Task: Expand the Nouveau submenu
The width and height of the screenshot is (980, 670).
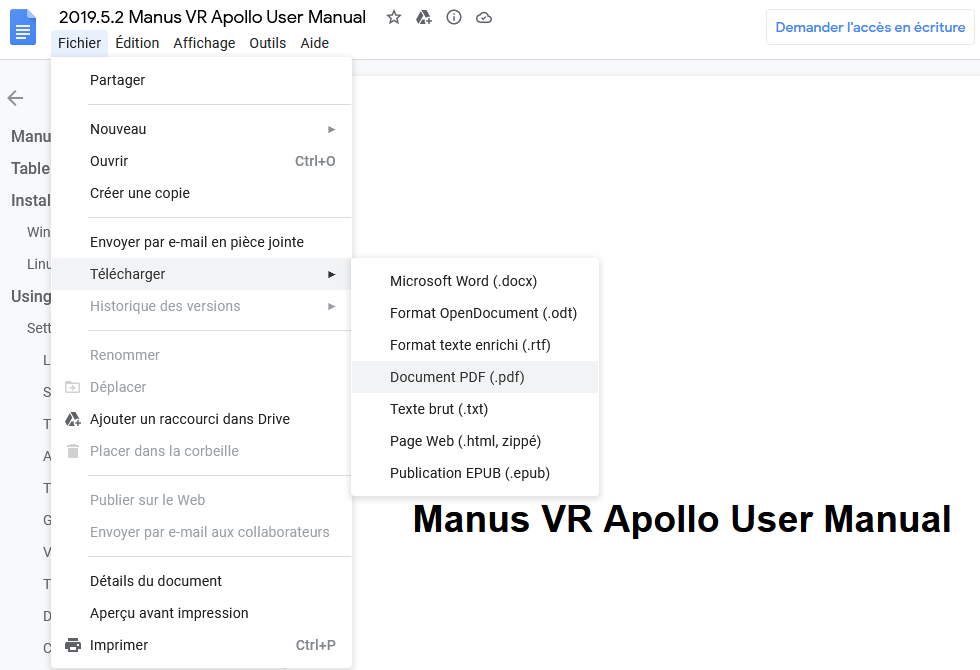Action: point(331,129)
